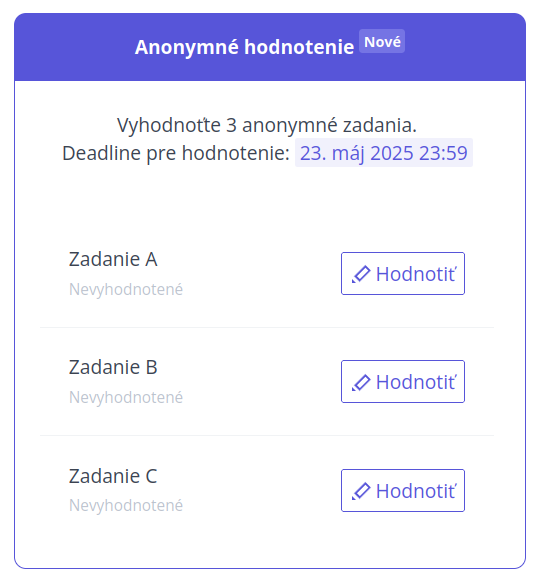Click the pencil icon for Zadanie A

(361, 274)
